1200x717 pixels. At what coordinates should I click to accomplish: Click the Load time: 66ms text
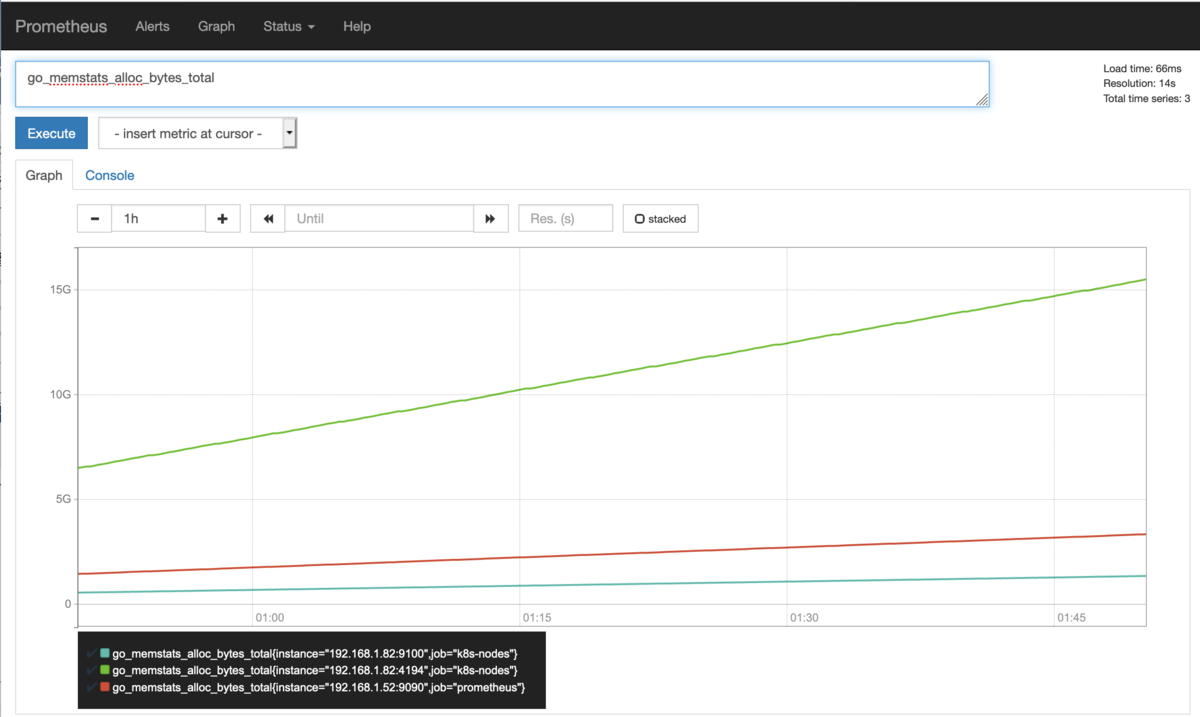tap(1142, 68)
